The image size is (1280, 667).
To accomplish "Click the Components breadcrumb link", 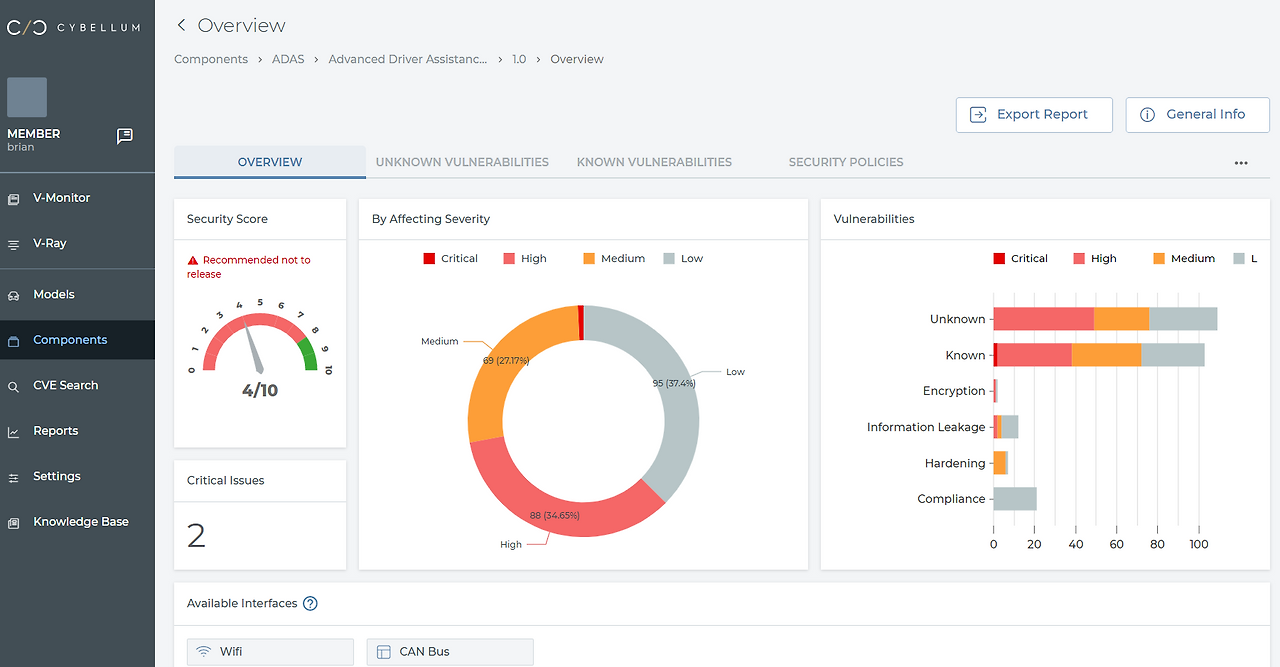I will 211,59.
